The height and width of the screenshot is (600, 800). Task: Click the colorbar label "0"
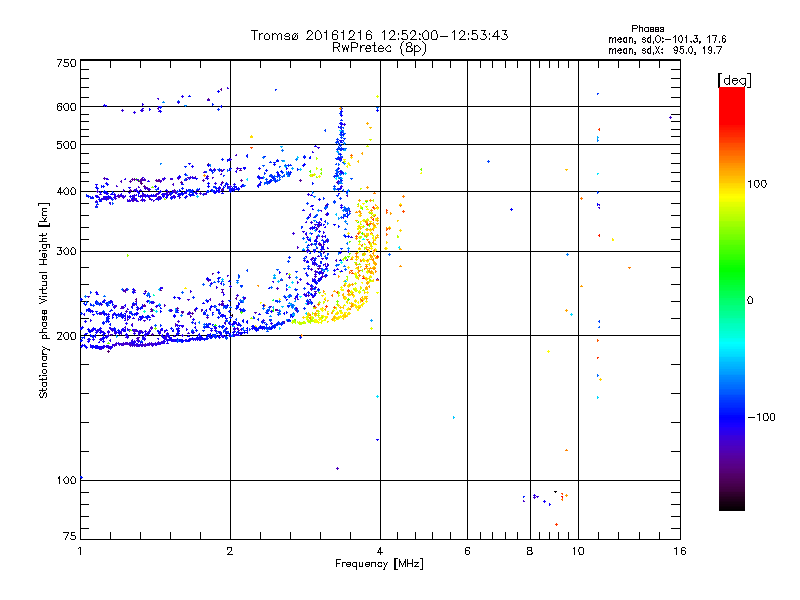(750, 301)
